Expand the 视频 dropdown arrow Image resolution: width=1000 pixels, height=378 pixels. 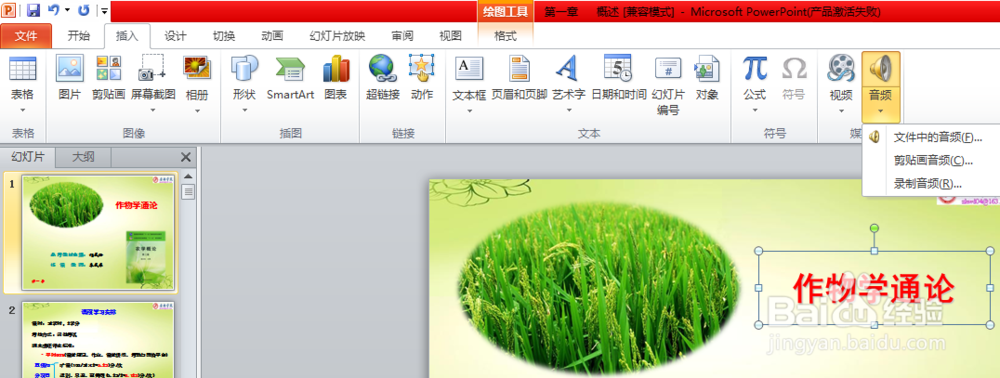click(841, 110)
